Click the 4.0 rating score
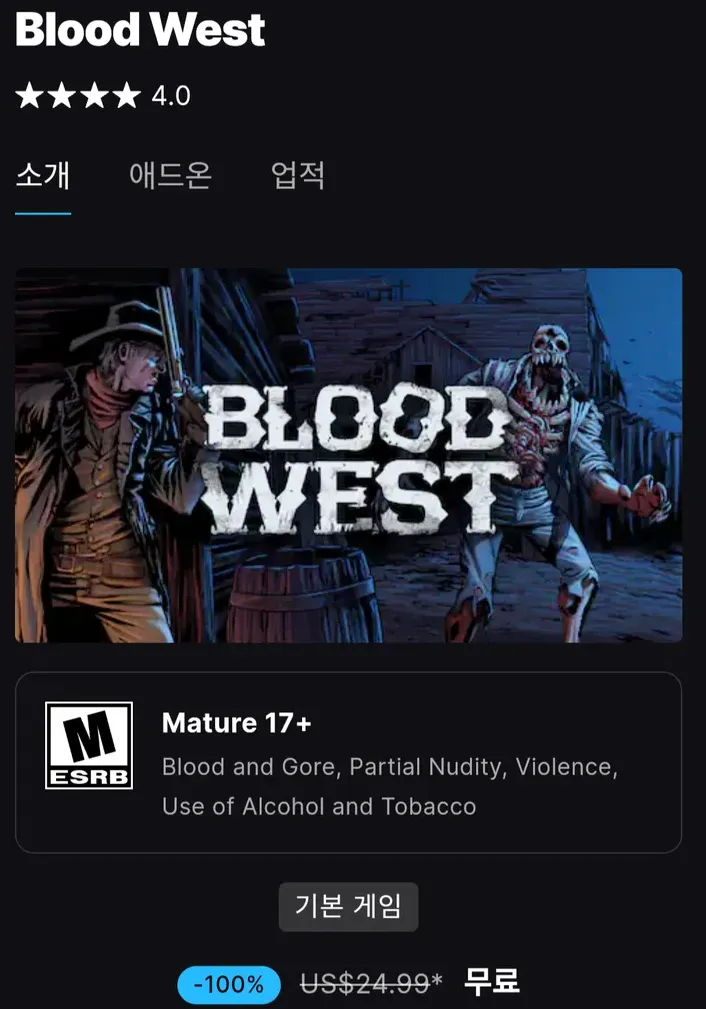 coord(171,96)
